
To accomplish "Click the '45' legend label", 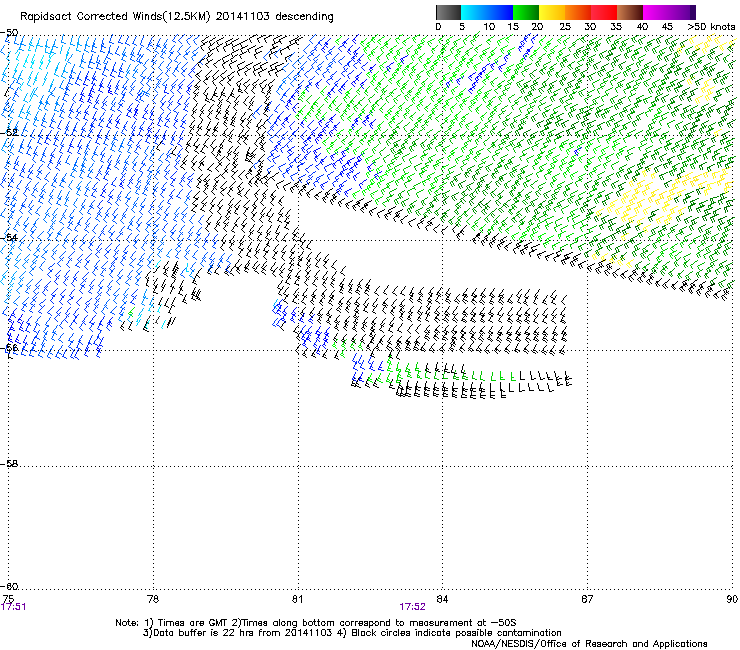I will (667, 27).
